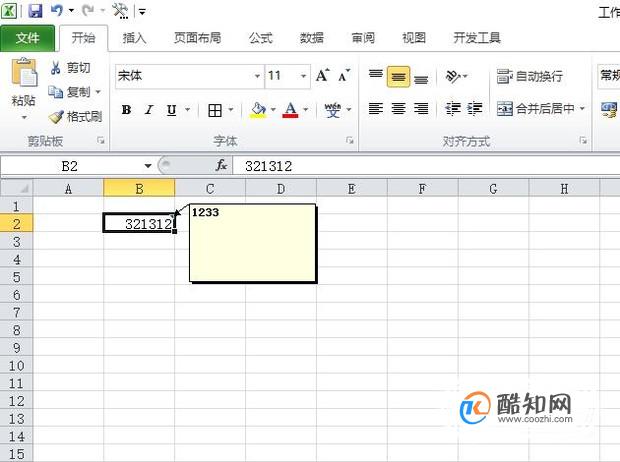Open the File (文件) tab

click(x=27, y=38)
